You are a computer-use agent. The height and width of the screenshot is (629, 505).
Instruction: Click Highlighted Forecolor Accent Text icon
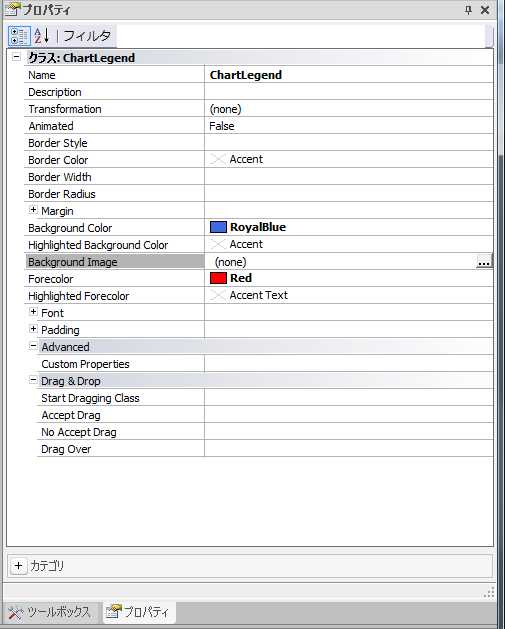click(x=218, y=295)
